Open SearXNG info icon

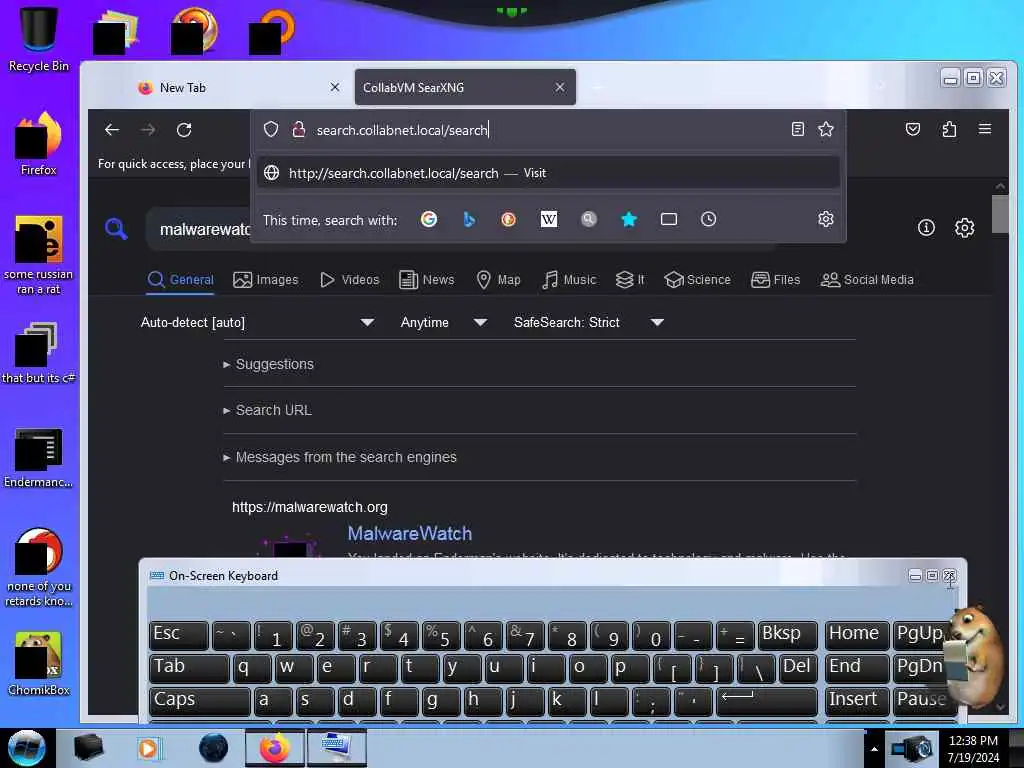(926, 227)
